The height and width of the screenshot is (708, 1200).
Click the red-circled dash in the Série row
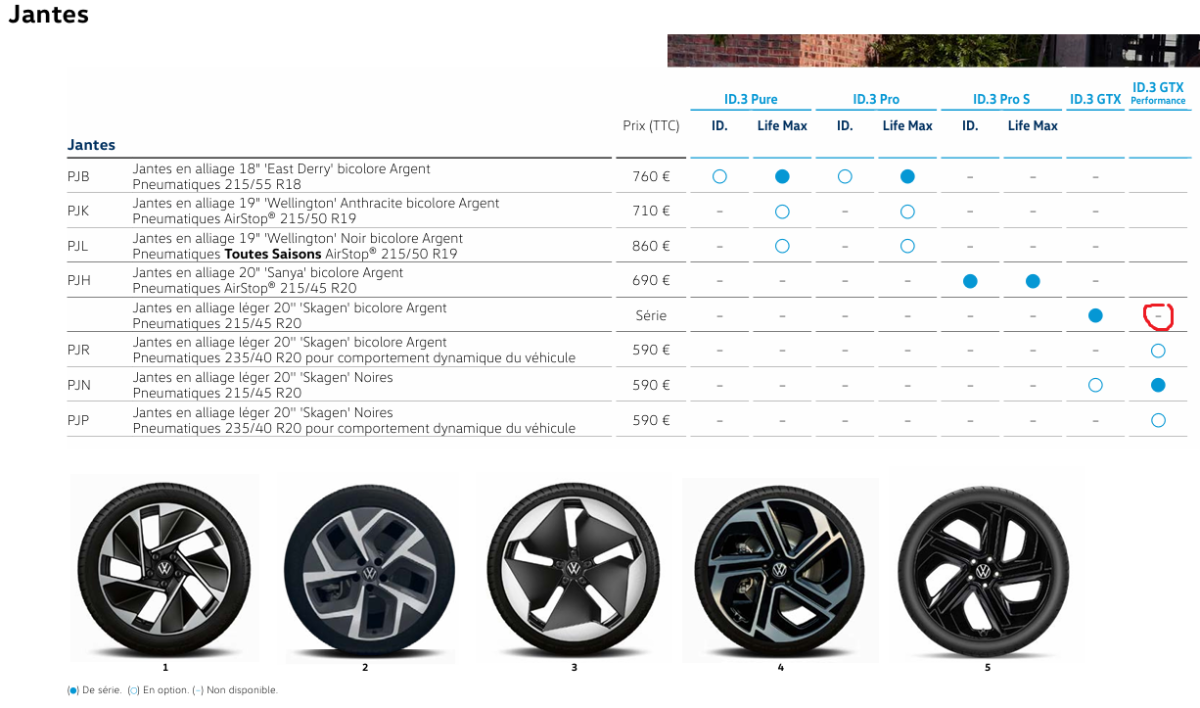1157,317
